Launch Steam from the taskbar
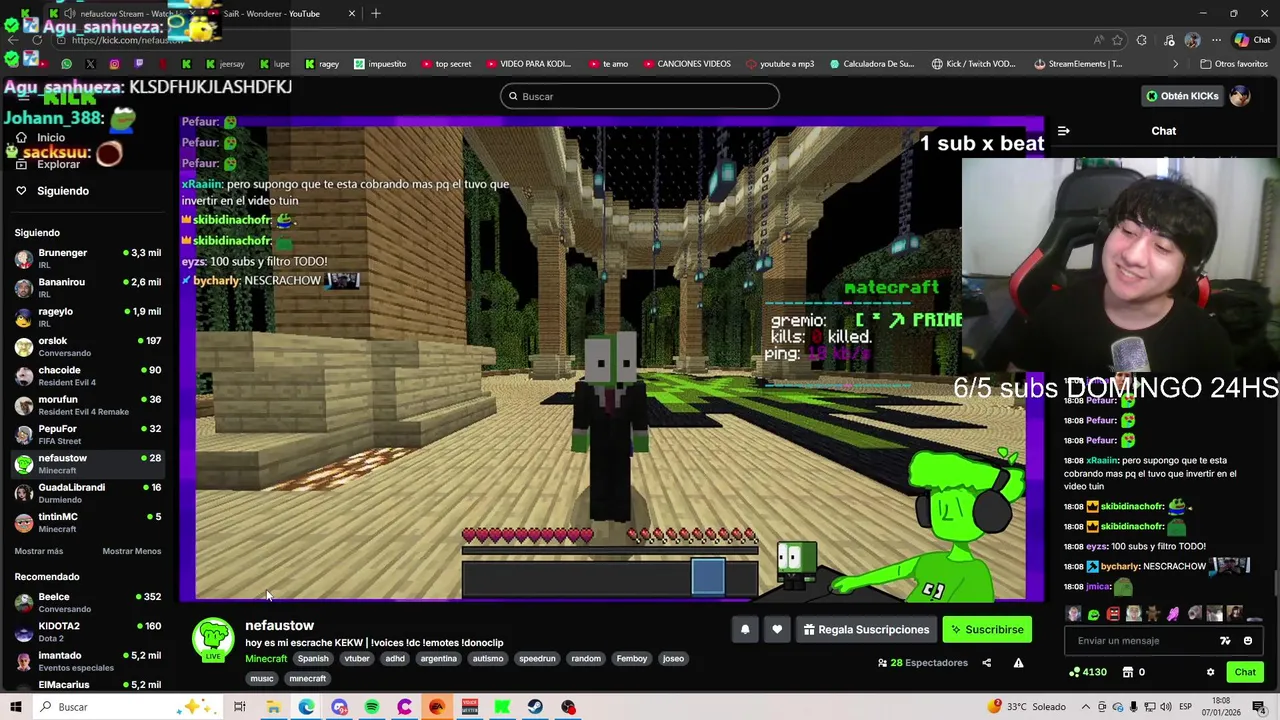1280x720 pixels. (535, 707)
